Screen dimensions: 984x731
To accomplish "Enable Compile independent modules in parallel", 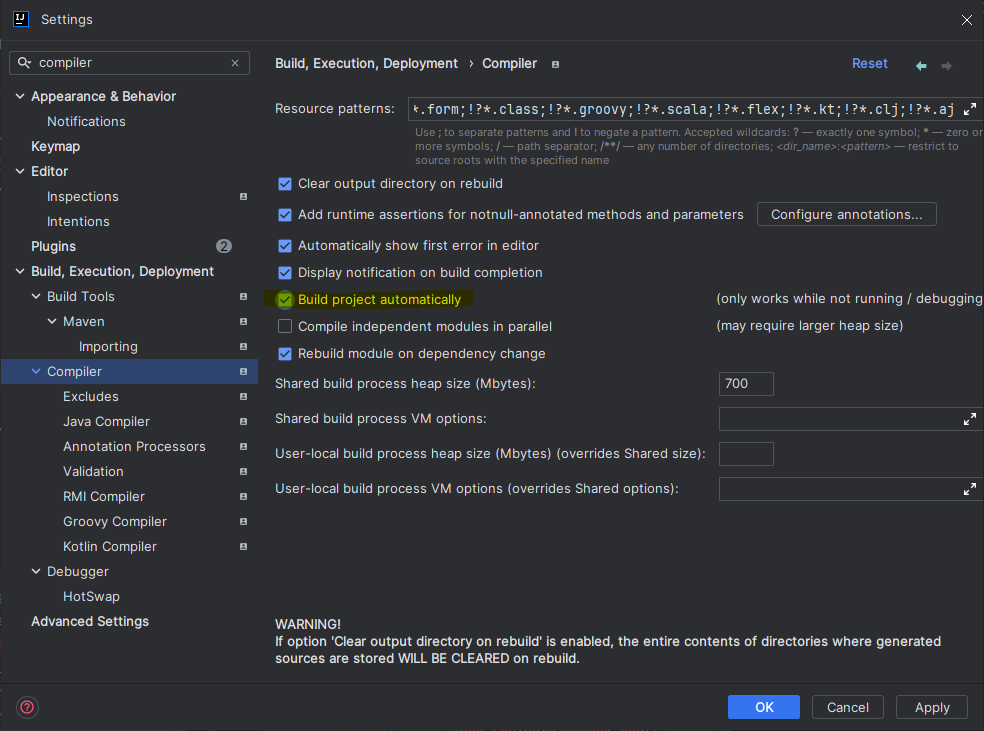I will pos(285,326).
